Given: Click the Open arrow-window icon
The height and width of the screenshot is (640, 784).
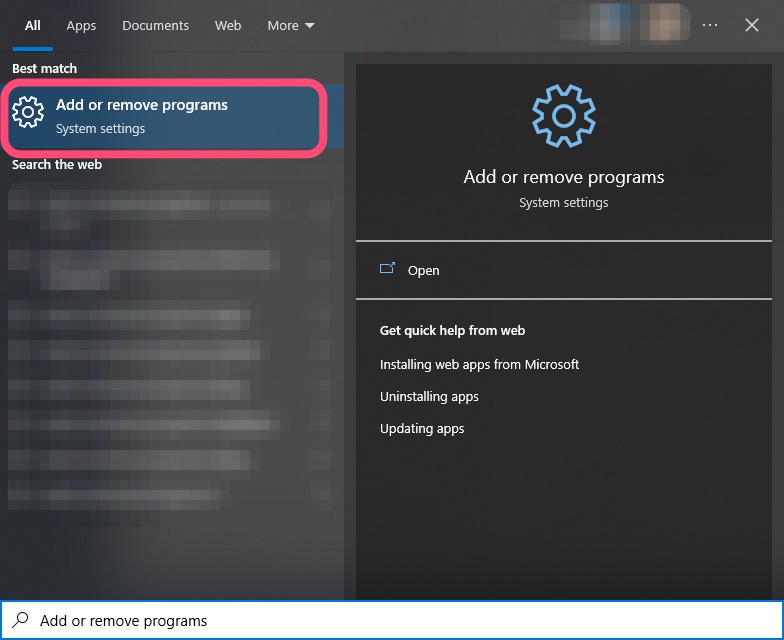Looking at the screenshot, I should pyautogui.click(x=387, y=269).
